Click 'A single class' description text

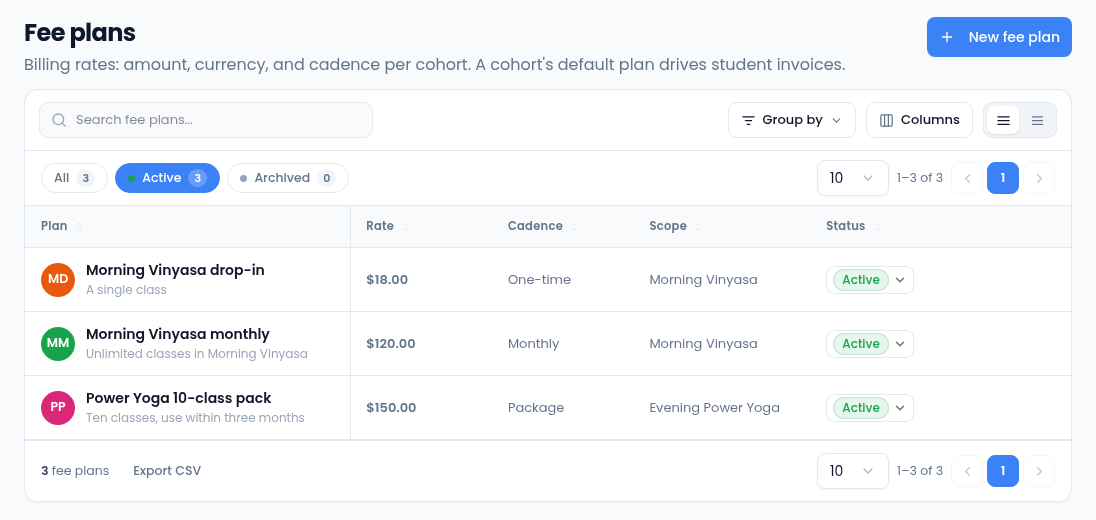pyautogui.click(x=127, y=290)
